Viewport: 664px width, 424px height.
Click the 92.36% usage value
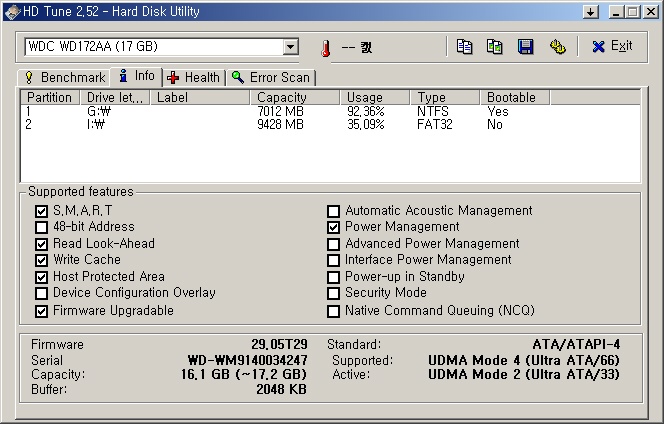point(366,111)
